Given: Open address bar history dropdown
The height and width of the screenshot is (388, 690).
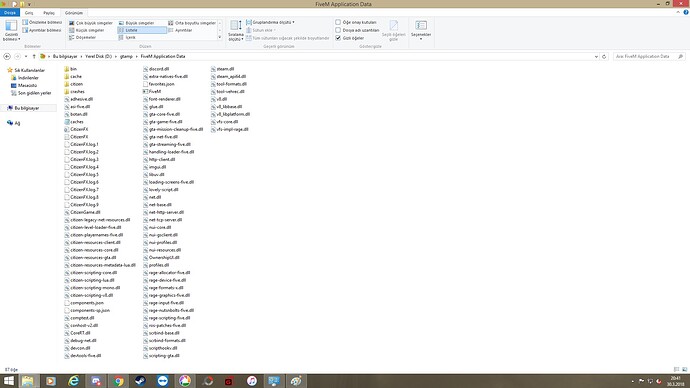Looking at the screenshot, I should (x=596, y=57).
